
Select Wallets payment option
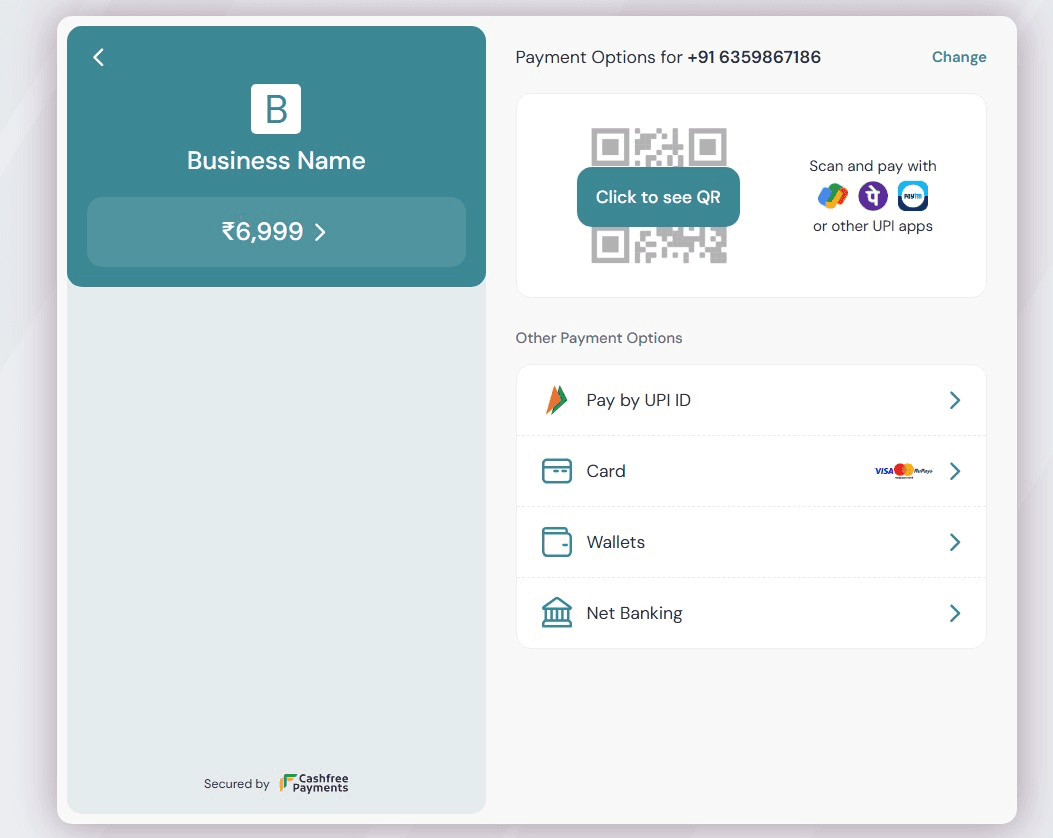tap(751, 542)
